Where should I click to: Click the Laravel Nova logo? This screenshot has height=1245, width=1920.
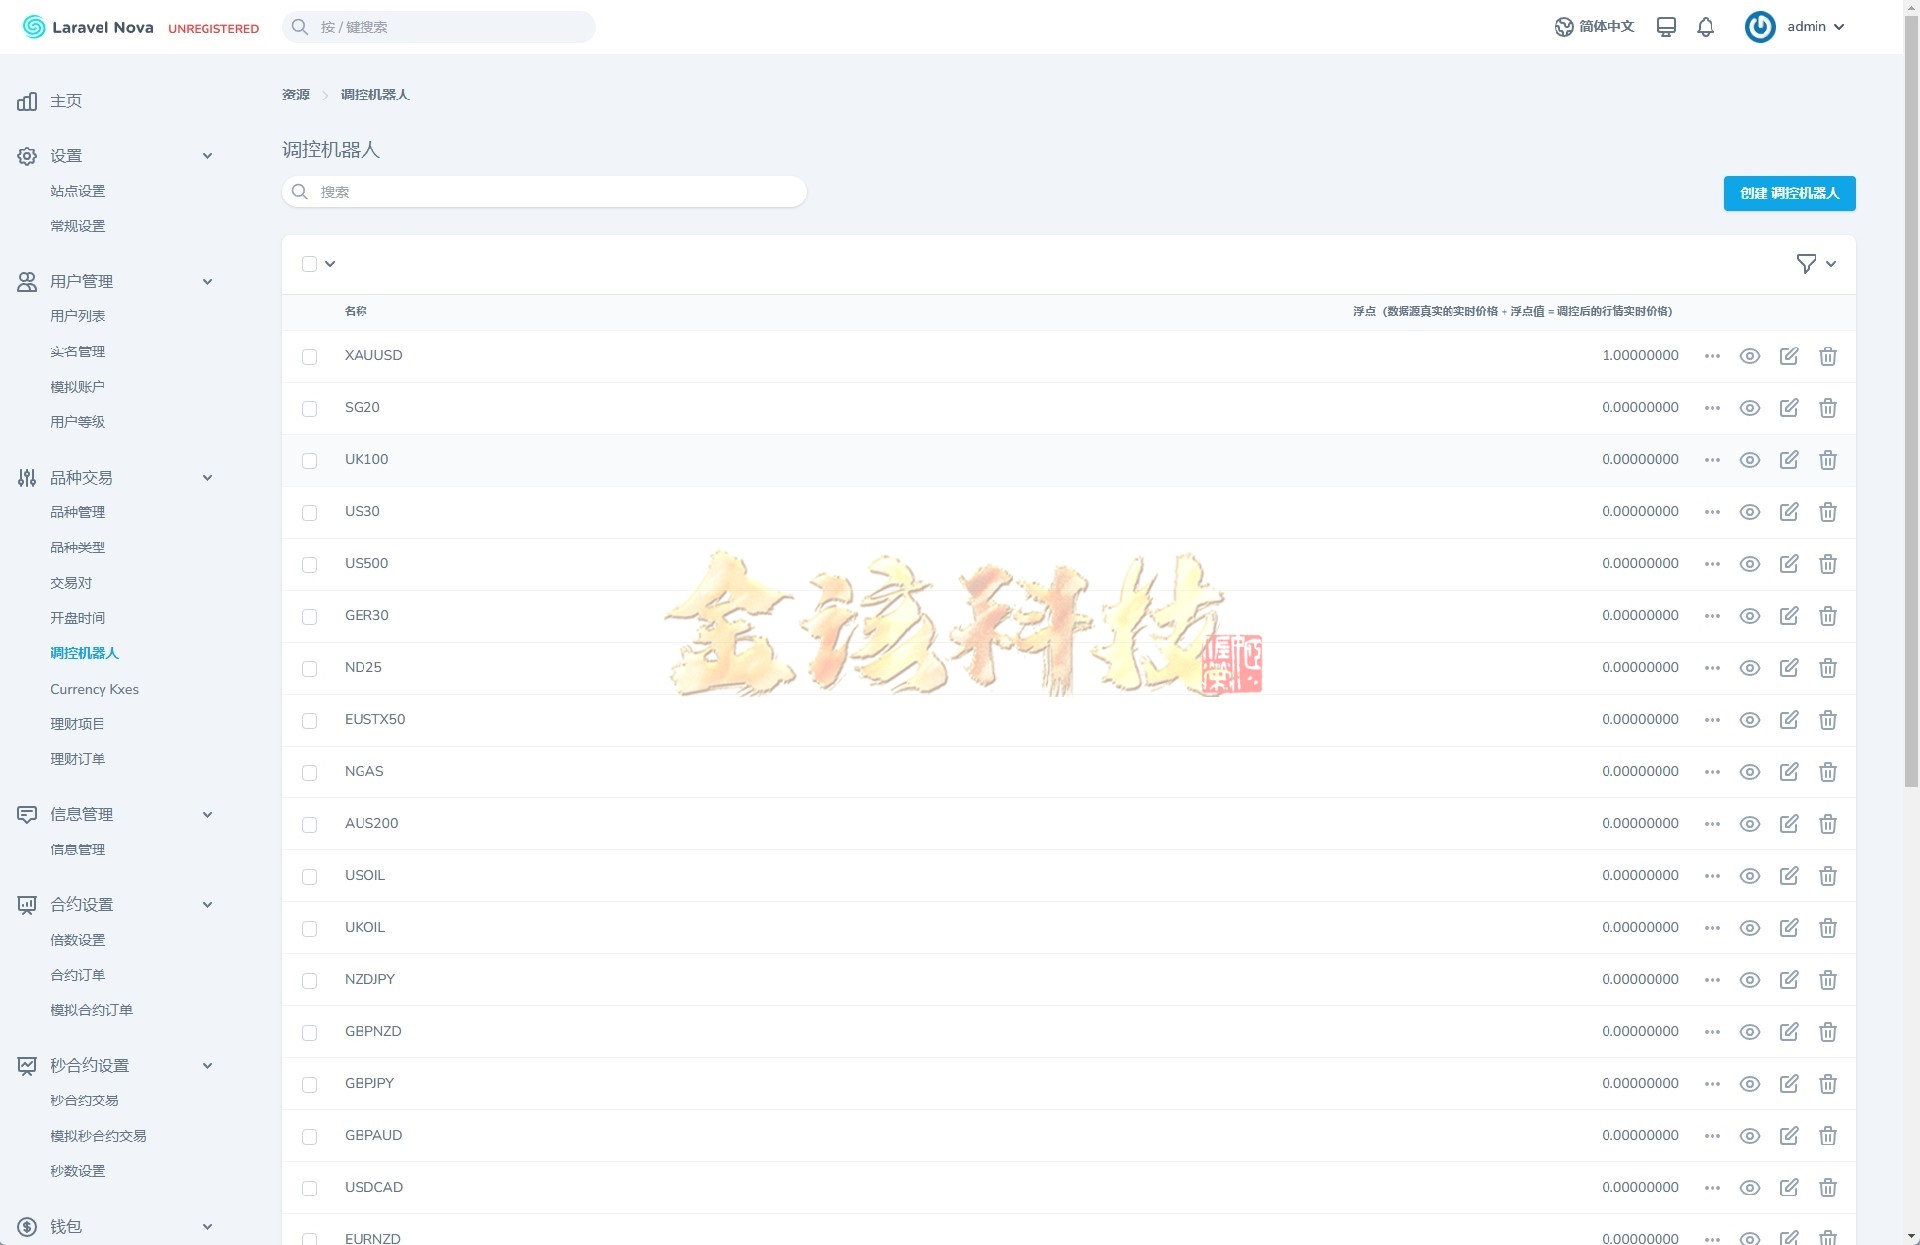pos(88,27)
